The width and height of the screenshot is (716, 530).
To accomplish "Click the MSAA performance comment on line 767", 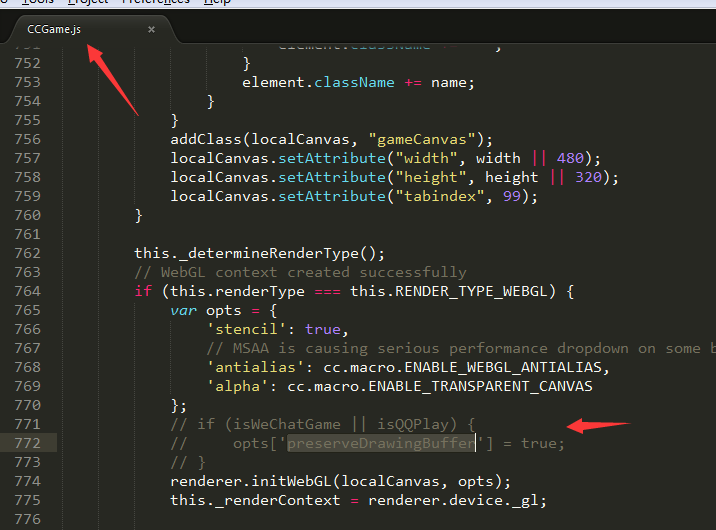I will tap(460, 348).
